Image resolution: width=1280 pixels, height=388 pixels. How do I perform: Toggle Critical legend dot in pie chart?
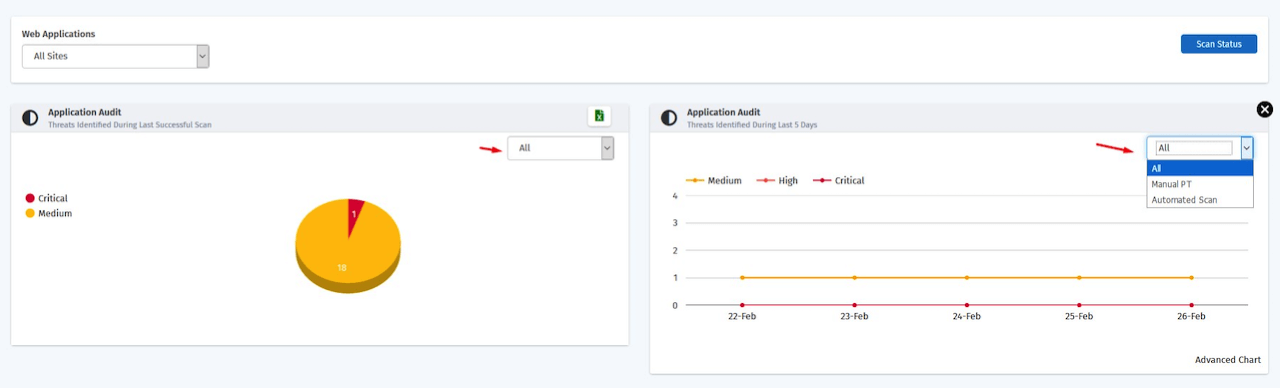point(30,198)
